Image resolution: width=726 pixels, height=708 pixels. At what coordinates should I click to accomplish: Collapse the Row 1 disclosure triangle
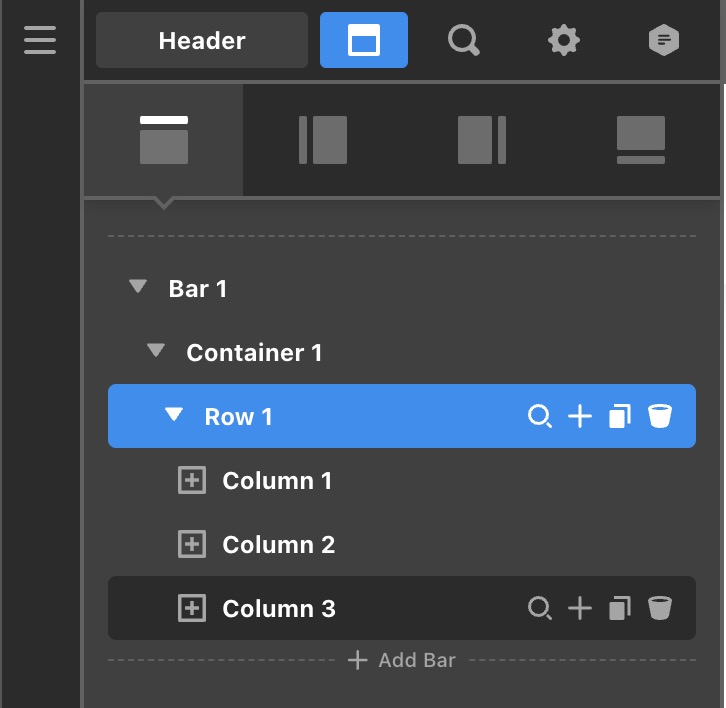174,415
